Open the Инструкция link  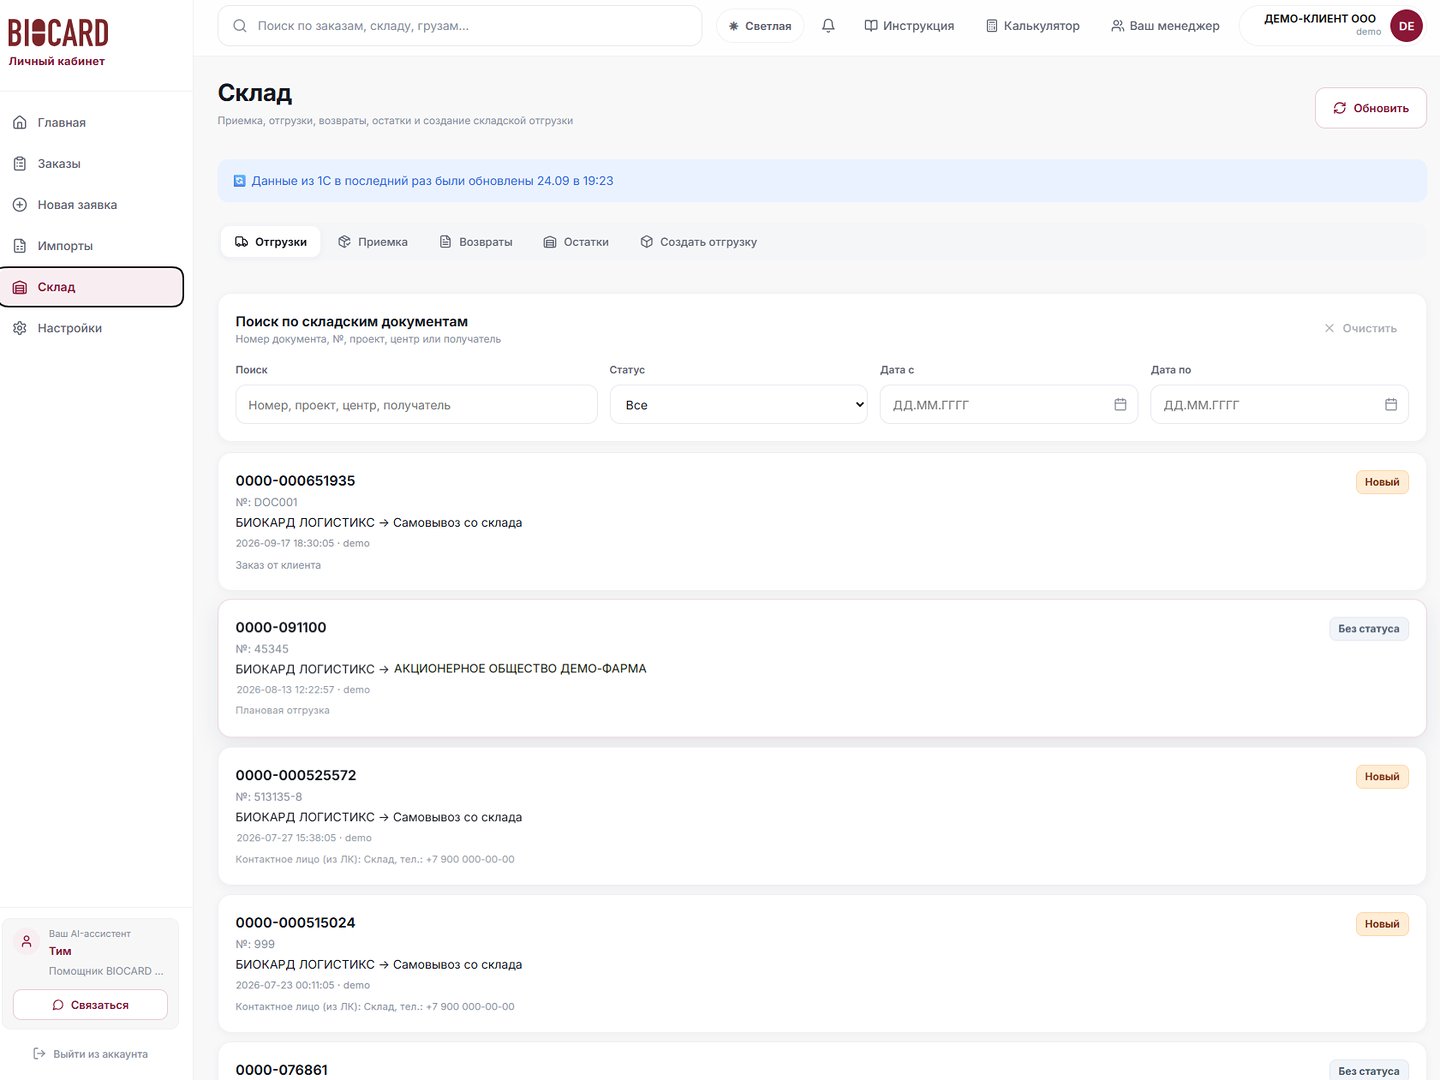tap(909, 26)
